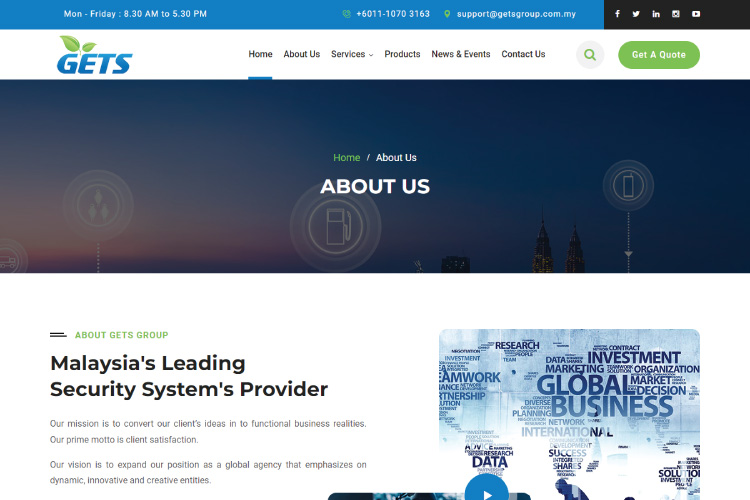Viewport: 750px width, 500px height.
Task: Click the +6011-1070 3163 phone number
Action: tap(393, 14)
